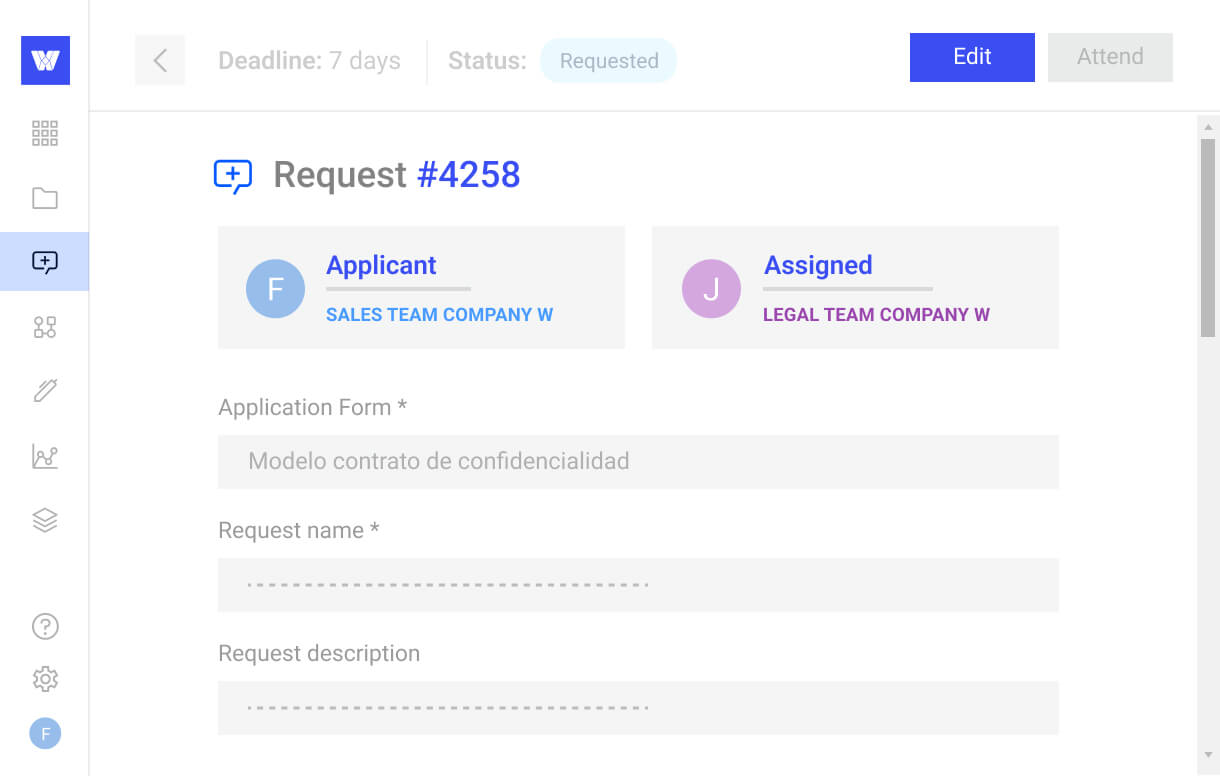
Task: Click the W logo in the top corner
Action: pos(45,61)
